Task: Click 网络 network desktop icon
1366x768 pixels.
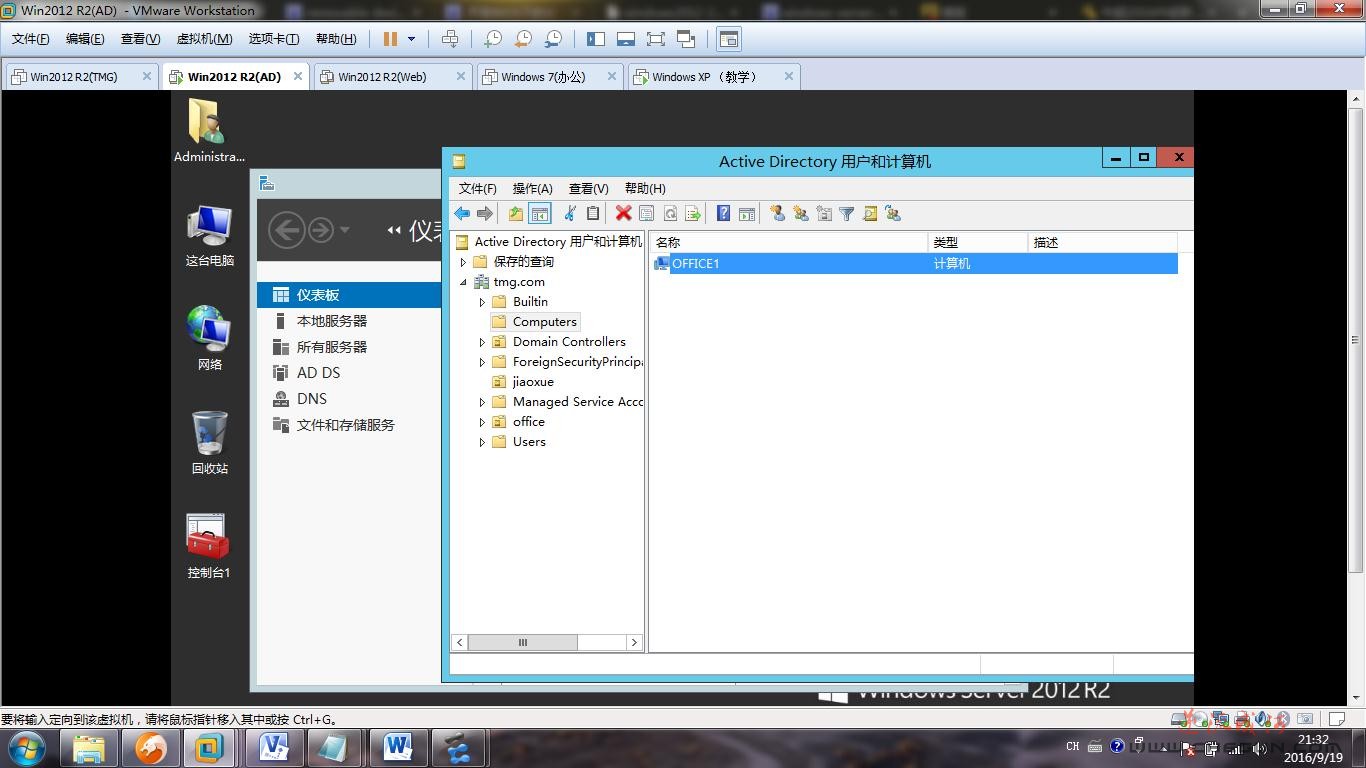Action: click(x=210, y=338)
